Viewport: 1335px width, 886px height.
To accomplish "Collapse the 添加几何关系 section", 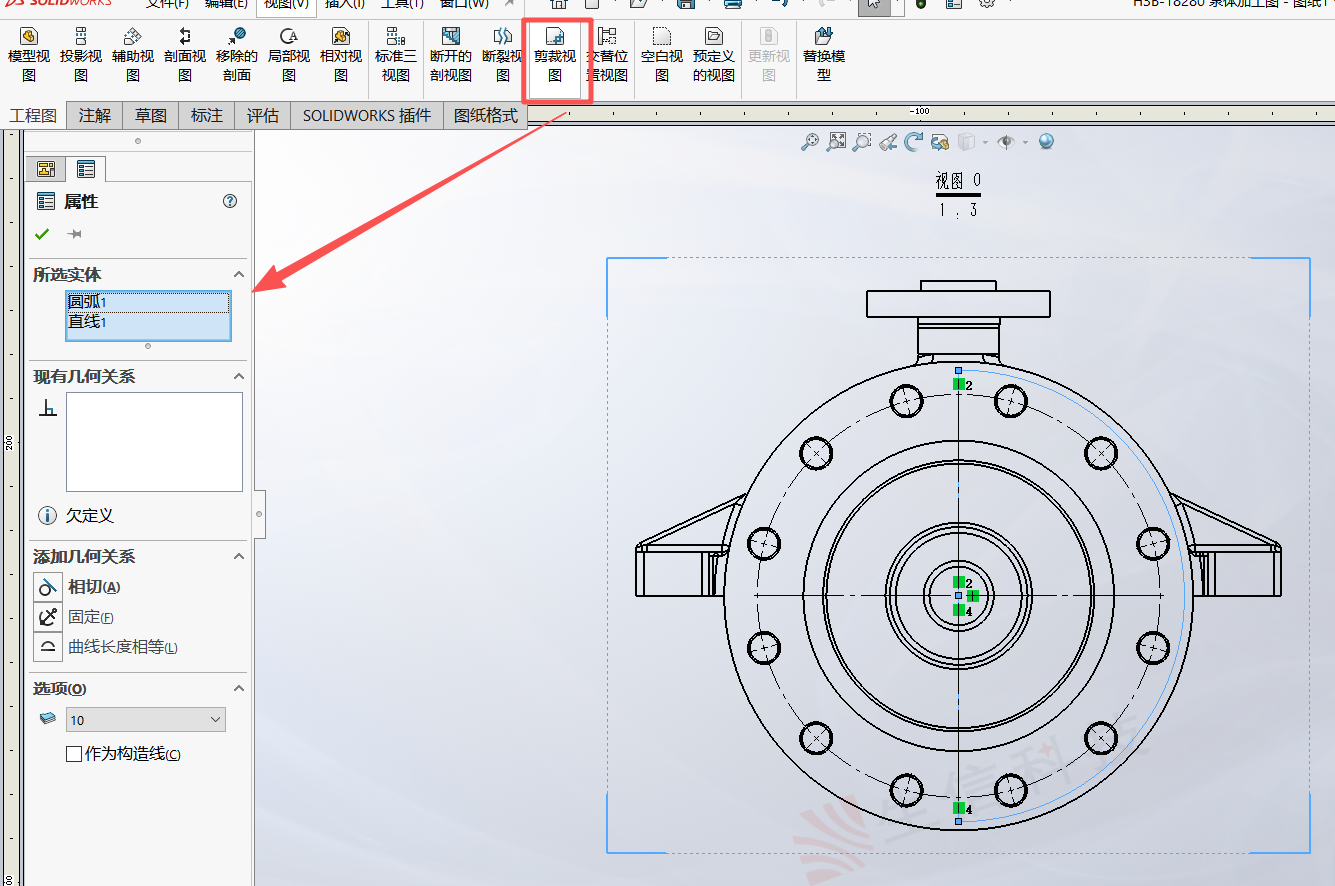I will (239, 556).
